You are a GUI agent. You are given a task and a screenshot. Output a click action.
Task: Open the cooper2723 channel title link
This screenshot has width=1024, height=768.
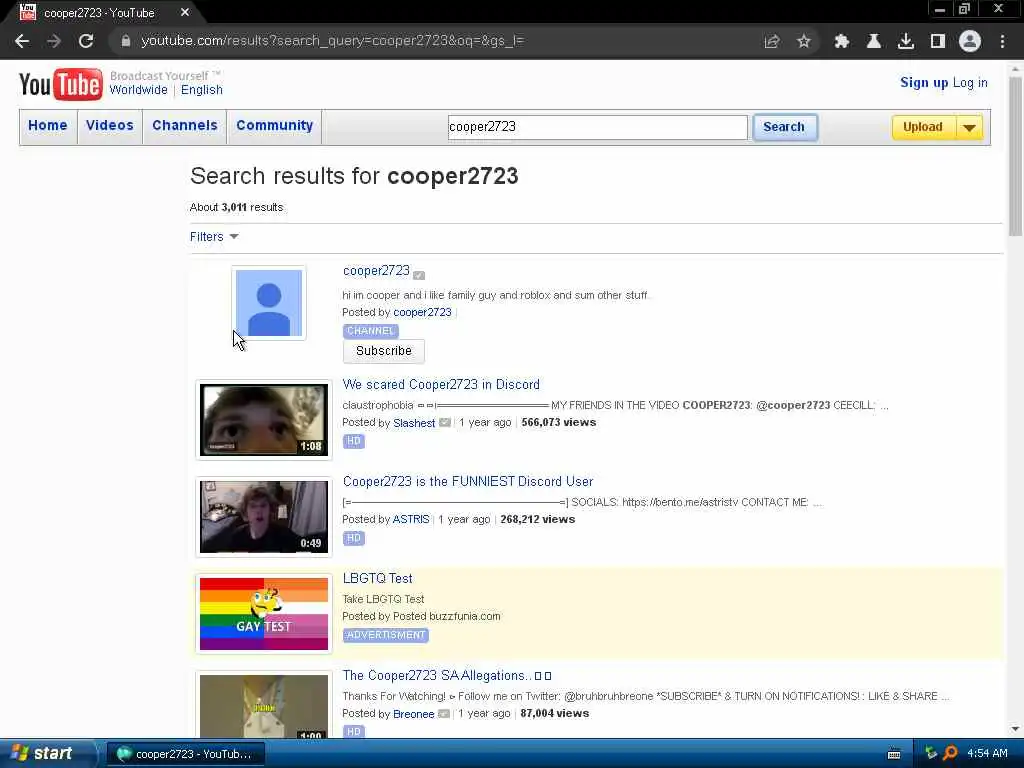(x=376, y=270)
